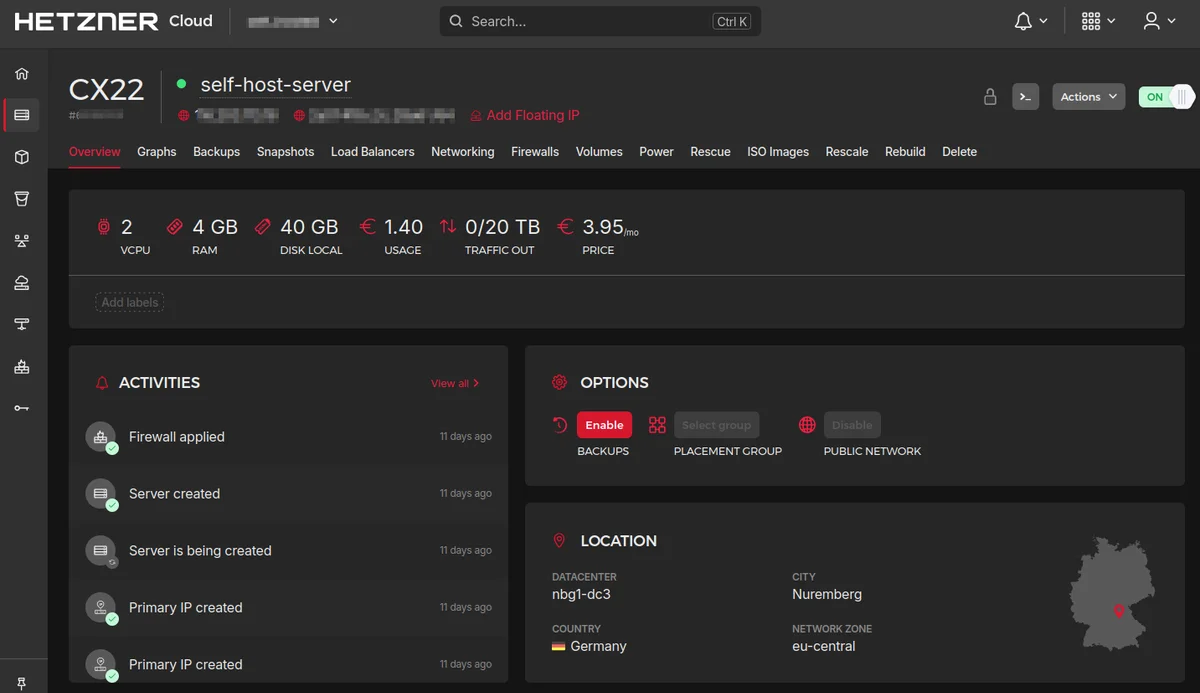Open Load Balancers from the sidebar
Viewport: 1200px width, 693px height.
[x=22, y=240]
